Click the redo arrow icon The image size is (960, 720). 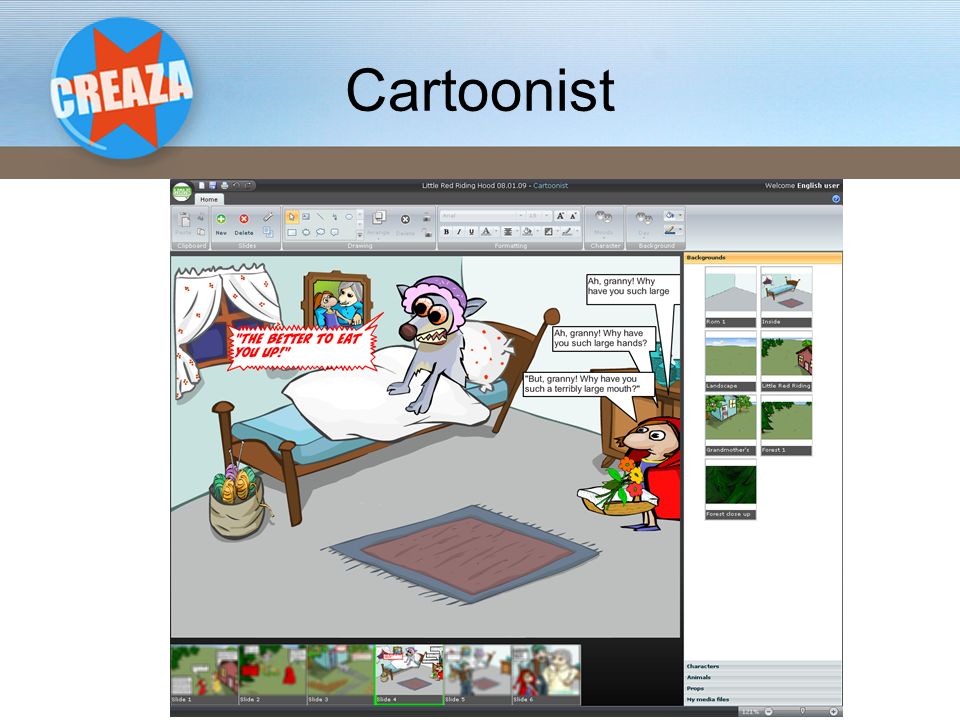(248, 185)
